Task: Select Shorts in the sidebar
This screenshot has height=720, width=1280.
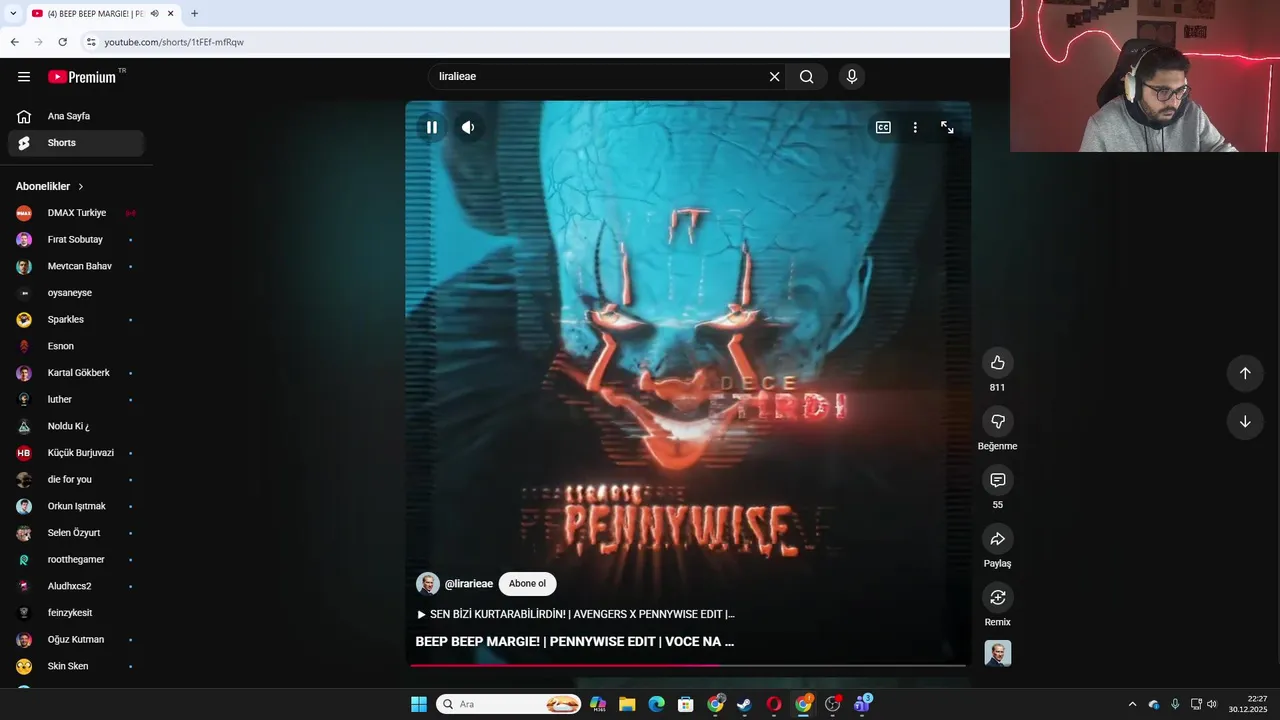Action: click(76, 143)
